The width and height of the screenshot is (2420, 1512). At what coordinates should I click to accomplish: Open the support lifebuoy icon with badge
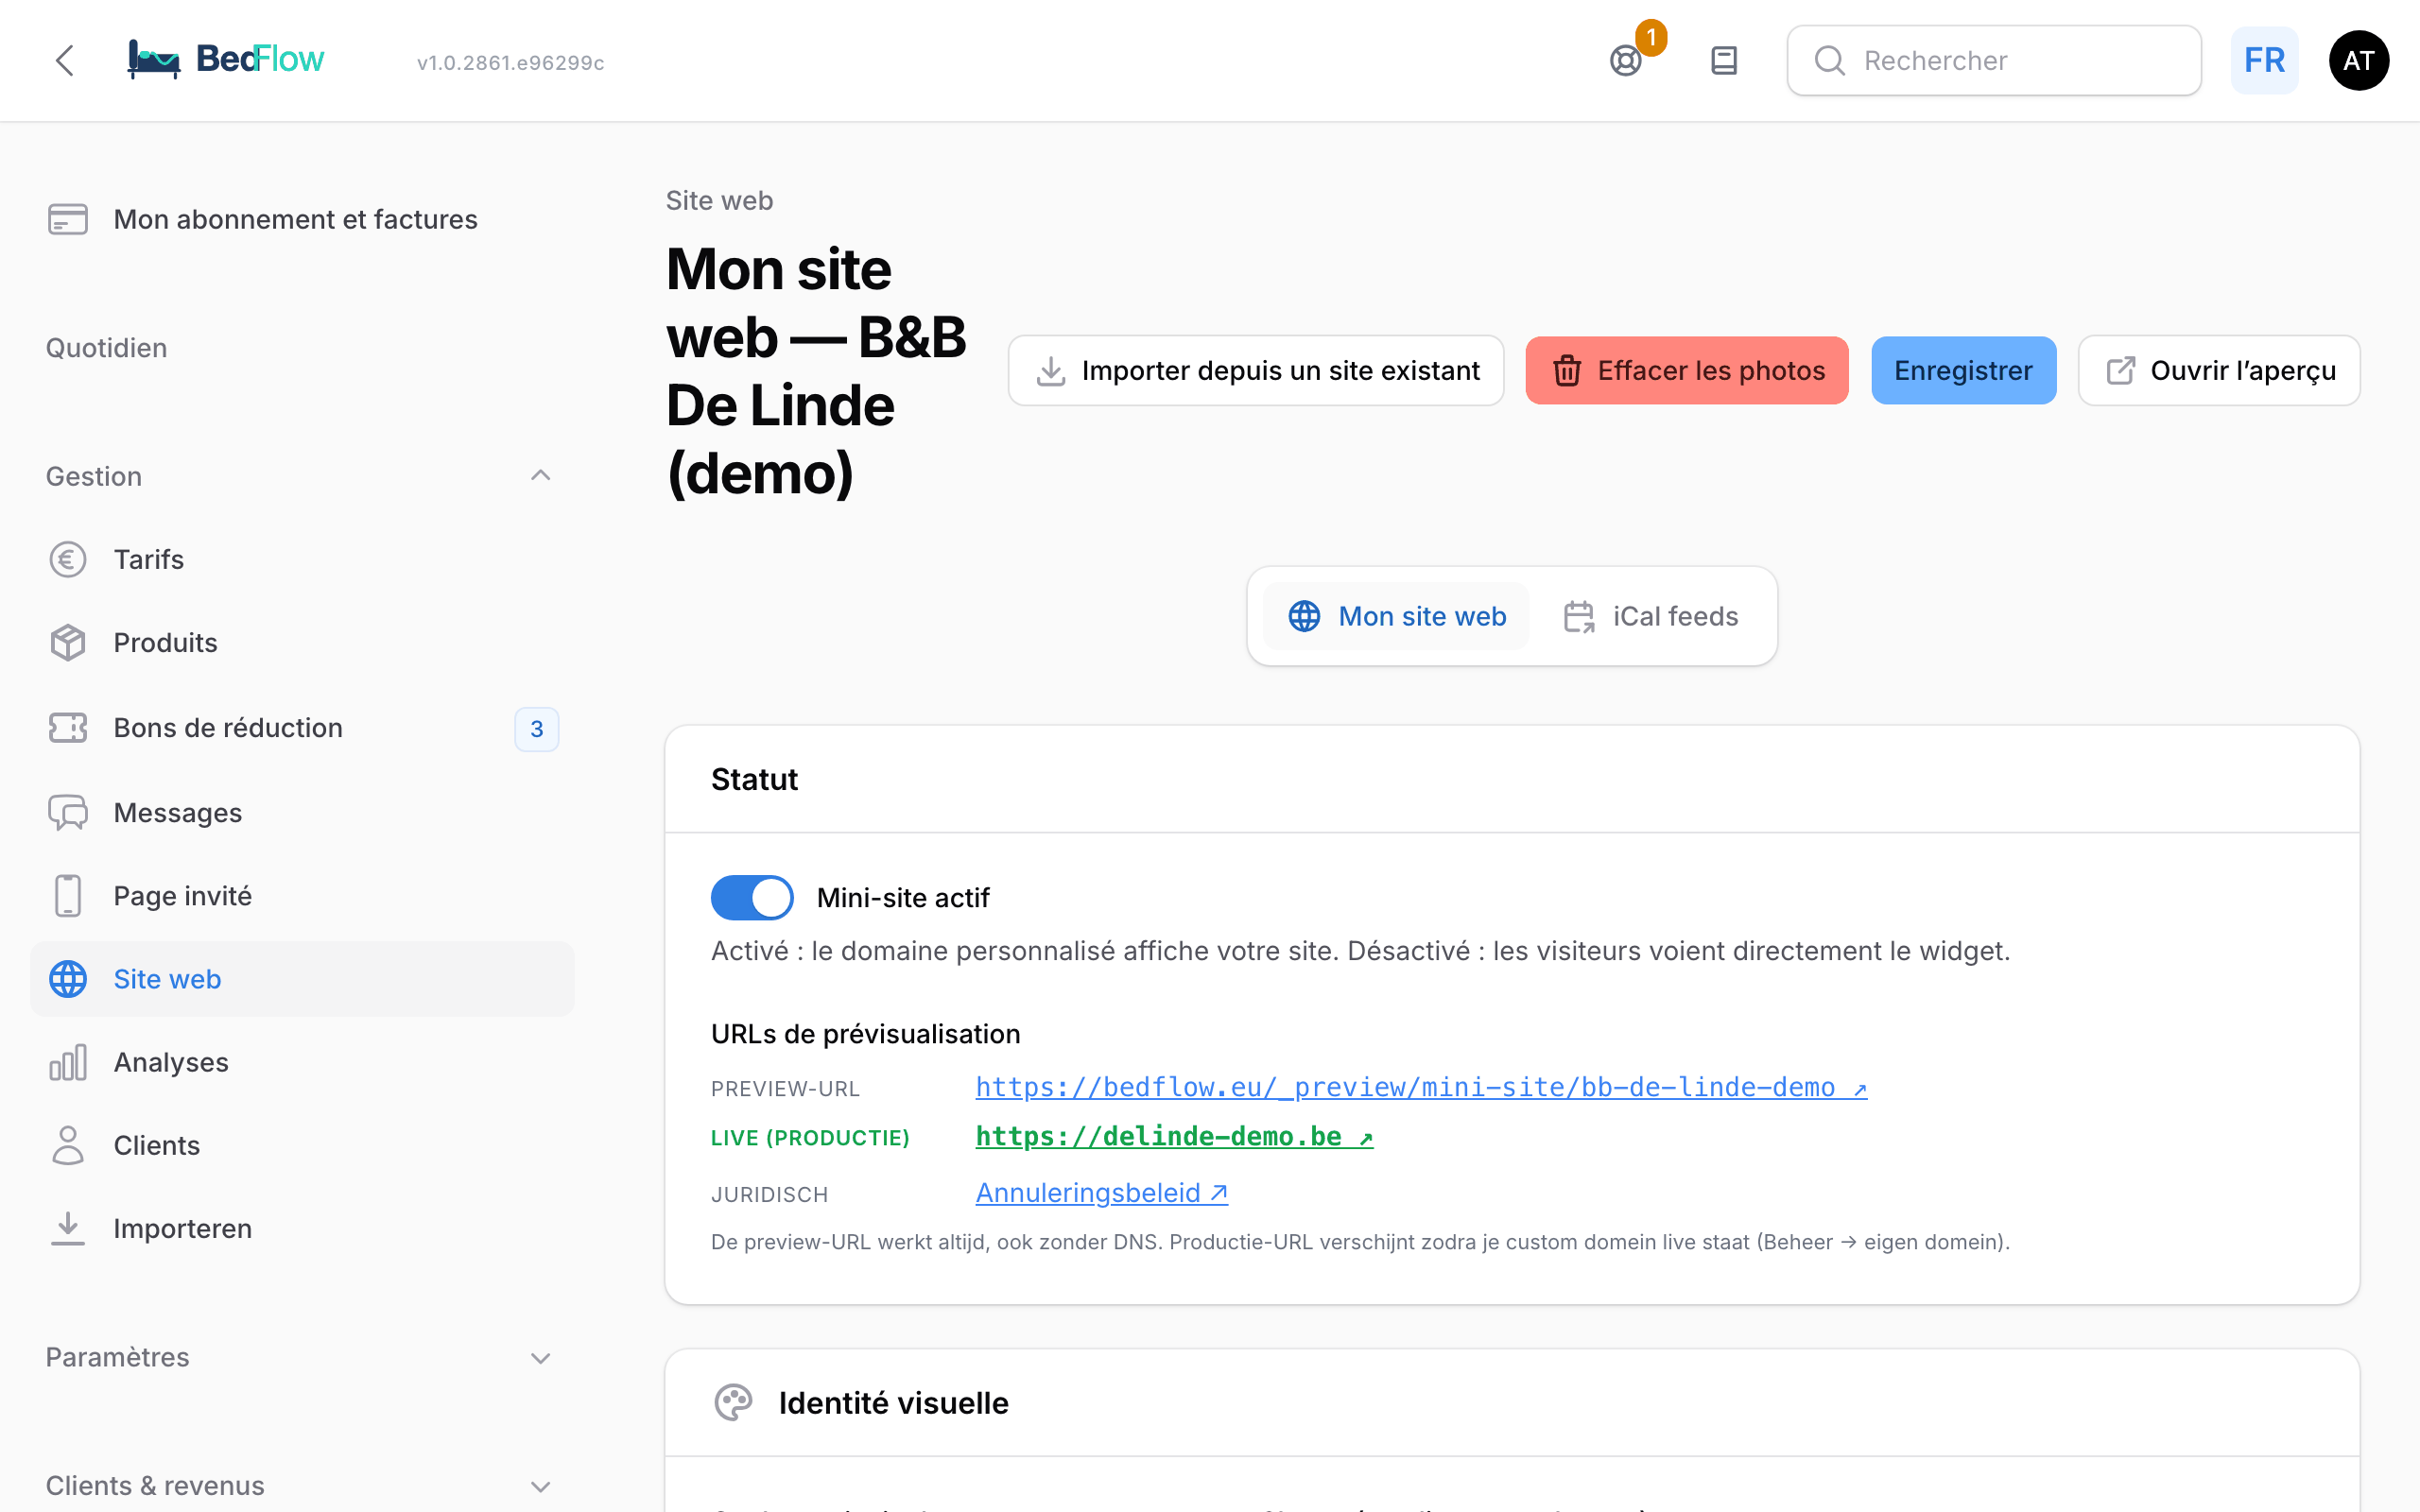1627,61
